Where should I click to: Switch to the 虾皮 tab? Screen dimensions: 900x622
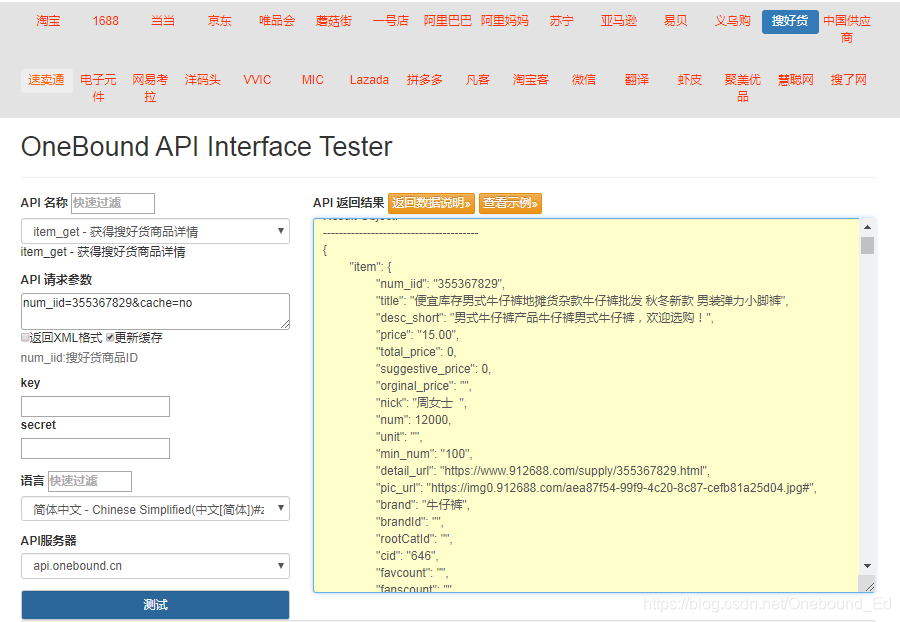(x=689, y=80)
